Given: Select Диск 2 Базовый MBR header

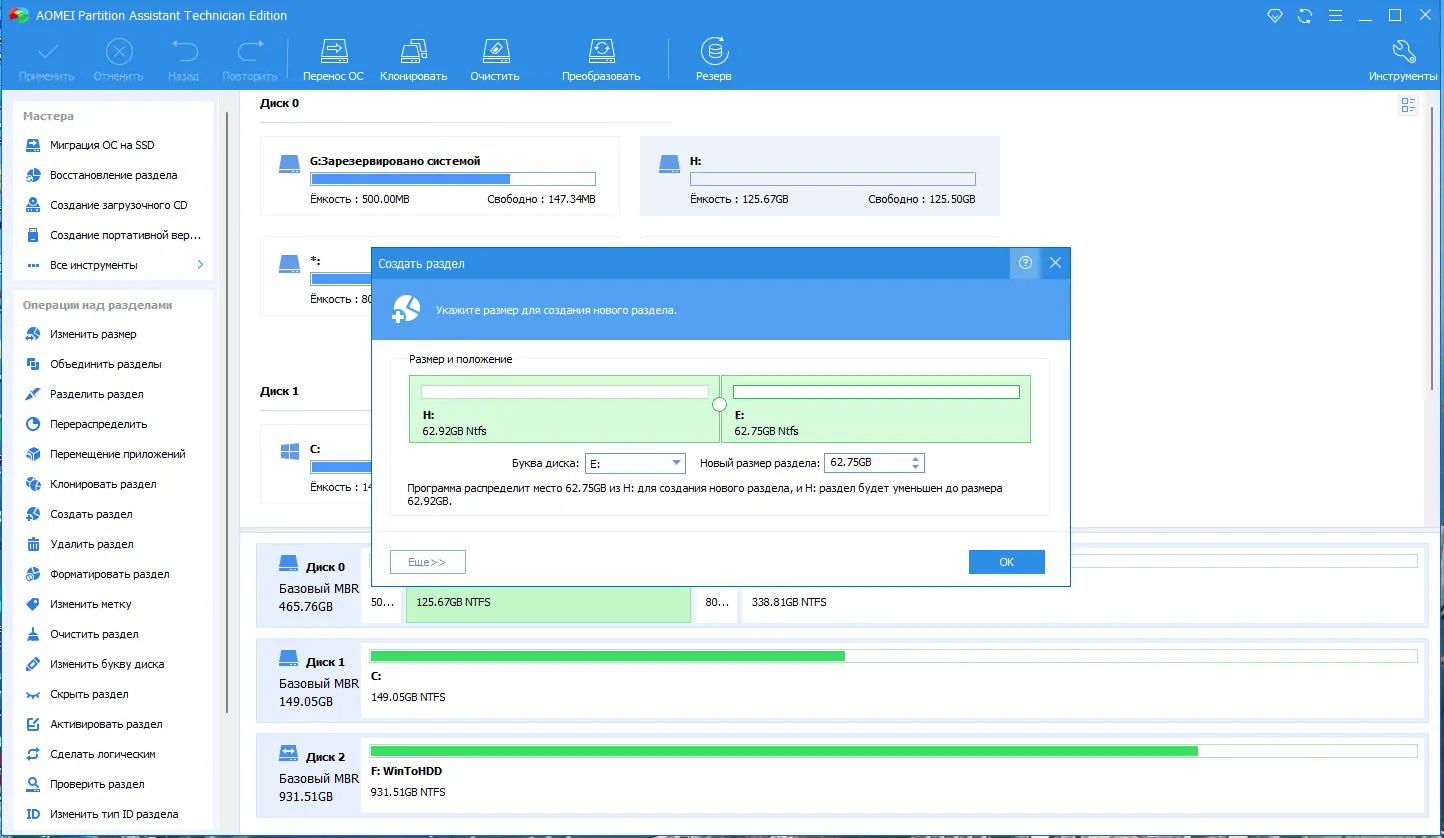Looking at the screenshot, I should pos(310,777).
